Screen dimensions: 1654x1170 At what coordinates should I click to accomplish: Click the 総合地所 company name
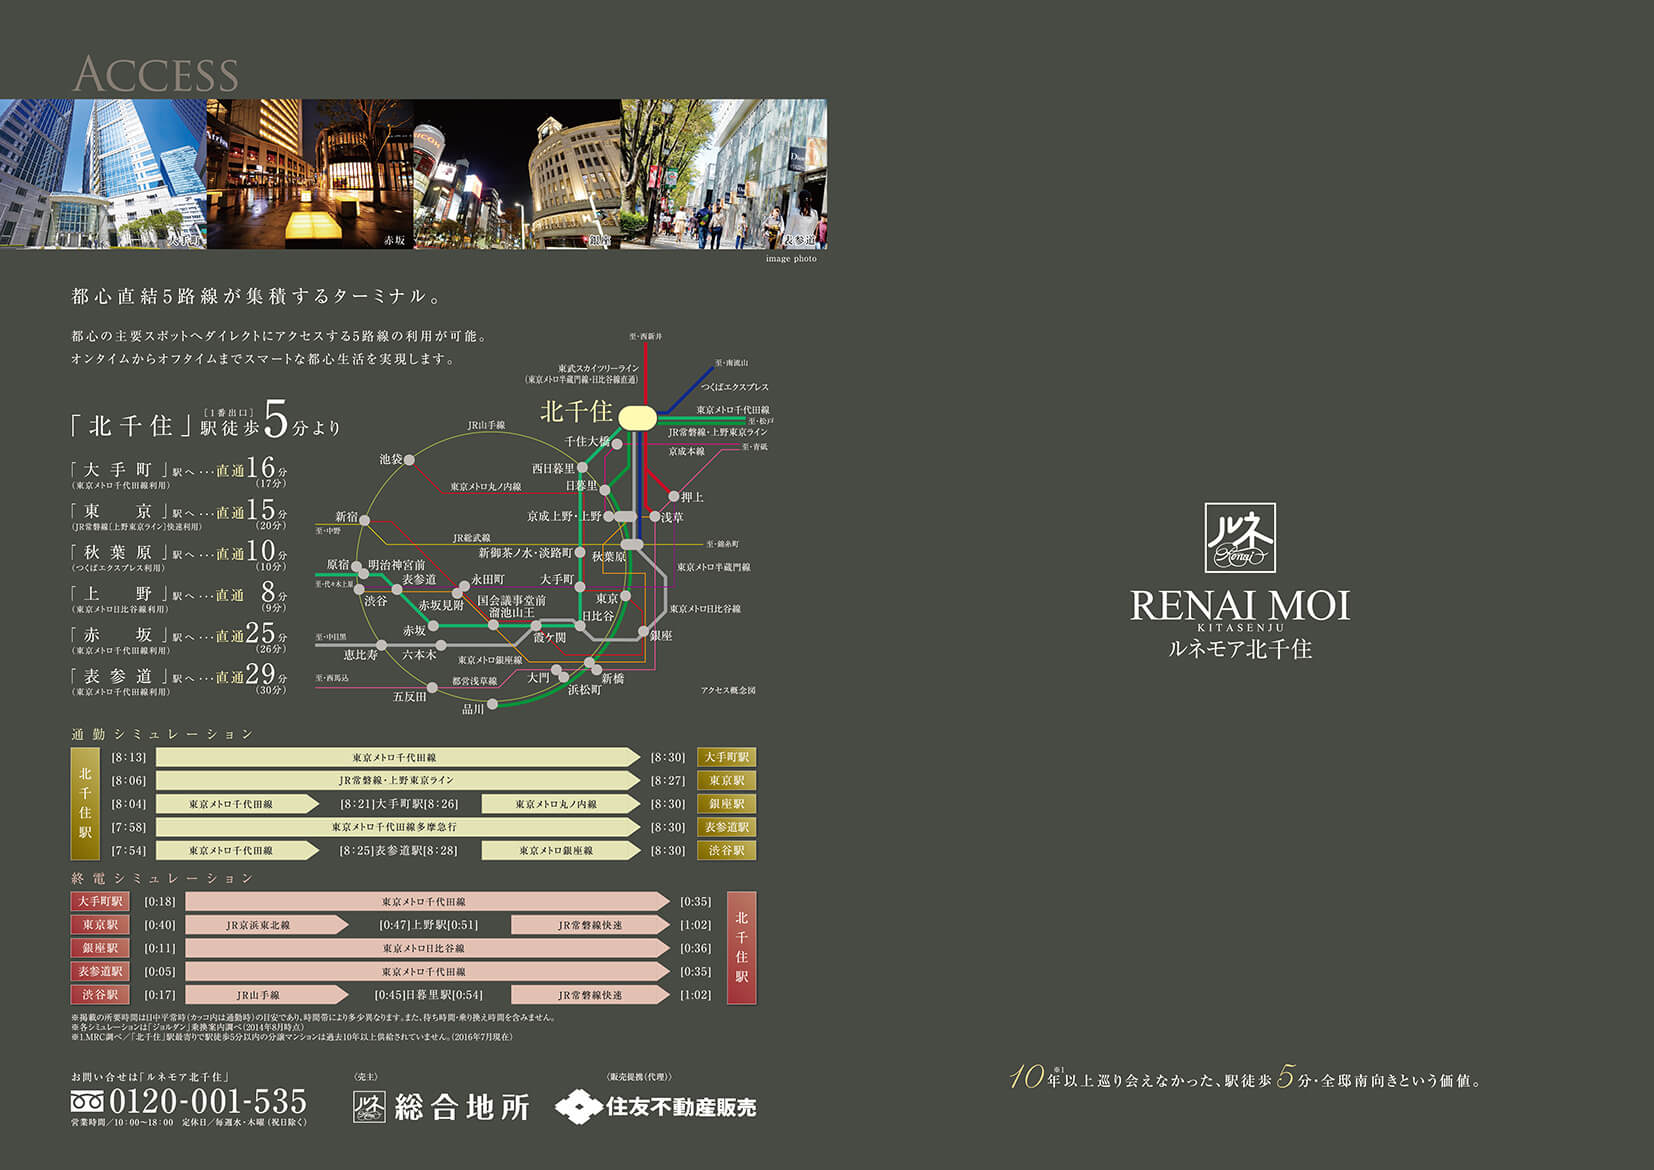[462, 1107]
